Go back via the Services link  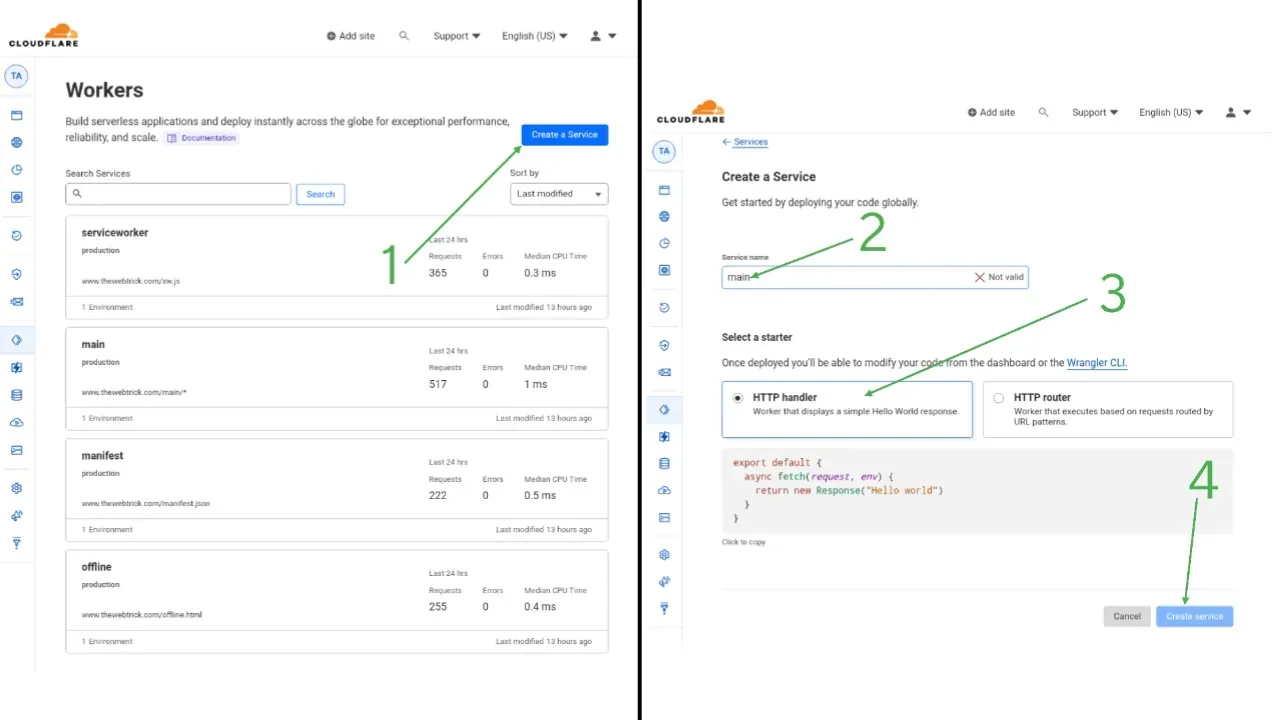745,142
